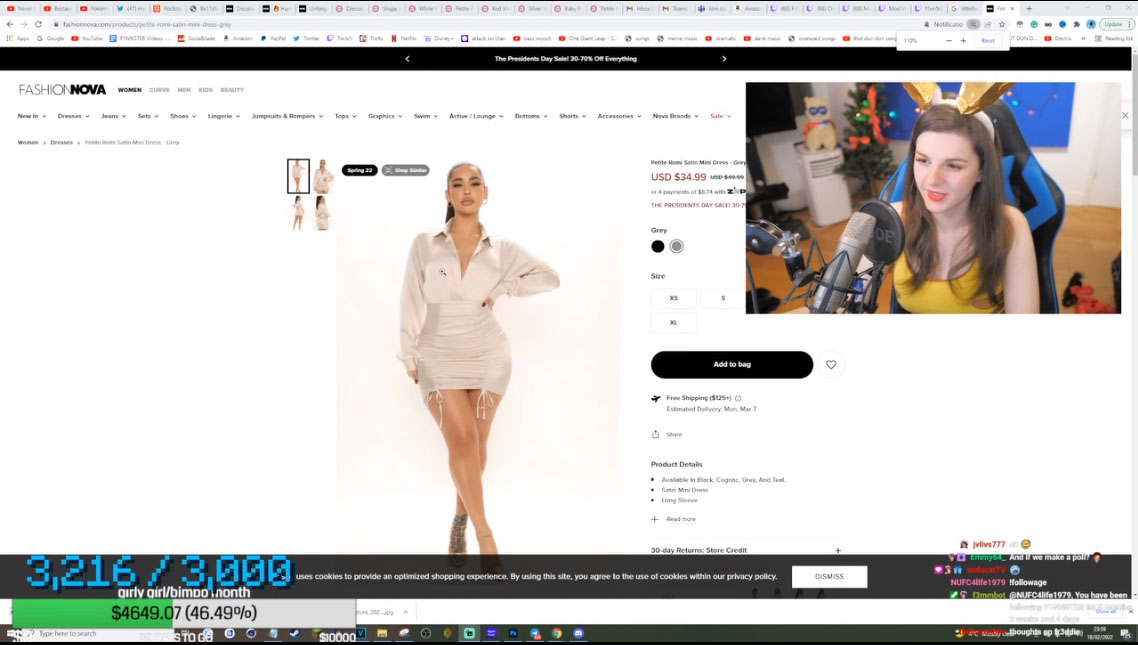Viewport: 1138px width, 645px height.
Task: Increase zoom with plus button
Action: (x=963, y=41)
